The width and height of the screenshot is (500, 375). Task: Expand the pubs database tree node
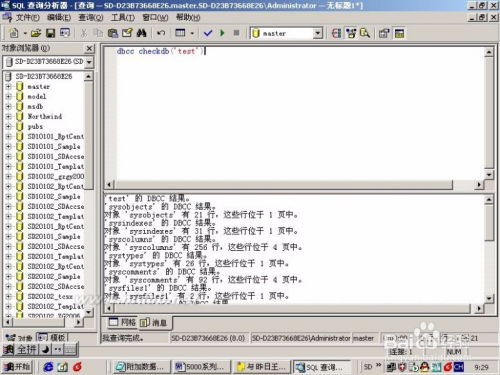point(8,126)
